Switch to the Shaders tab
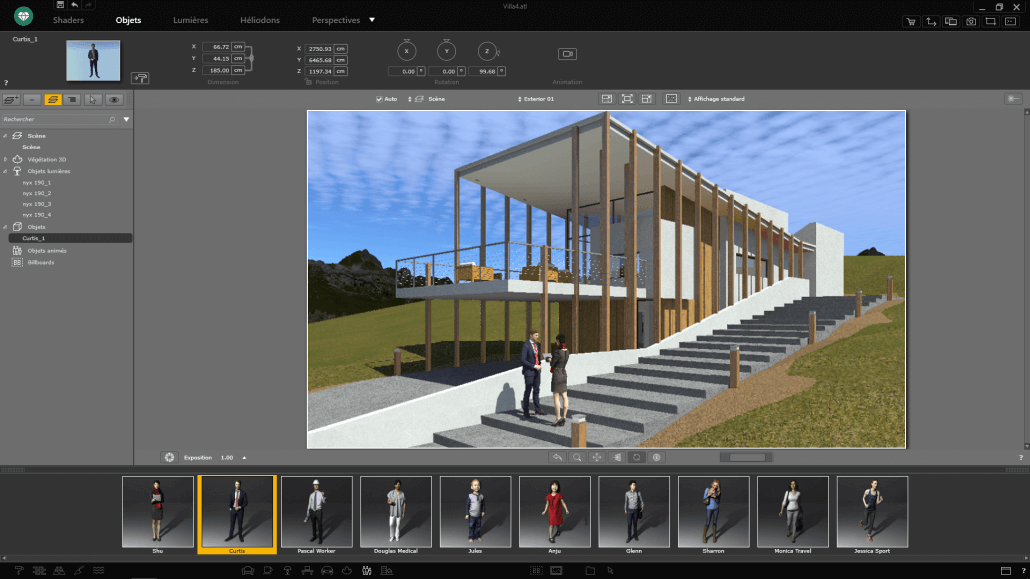The image size is (1030, 579). (68, 19)
